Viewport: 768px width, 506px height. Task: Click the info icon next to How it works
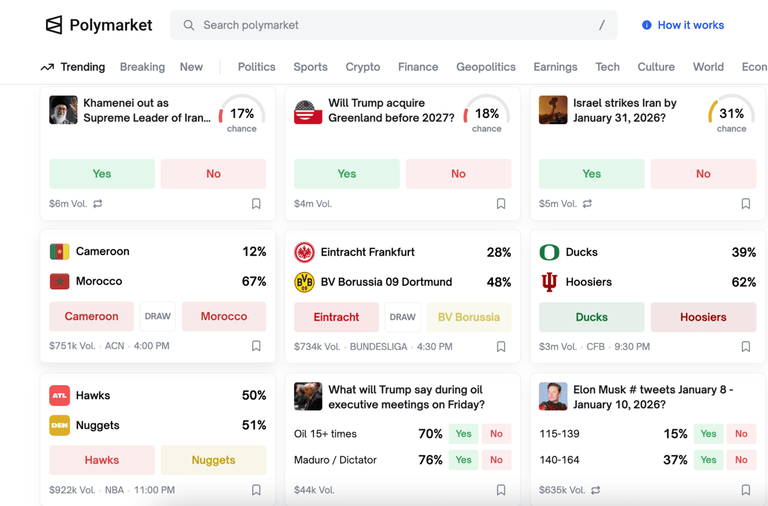[x=647, y=25]
